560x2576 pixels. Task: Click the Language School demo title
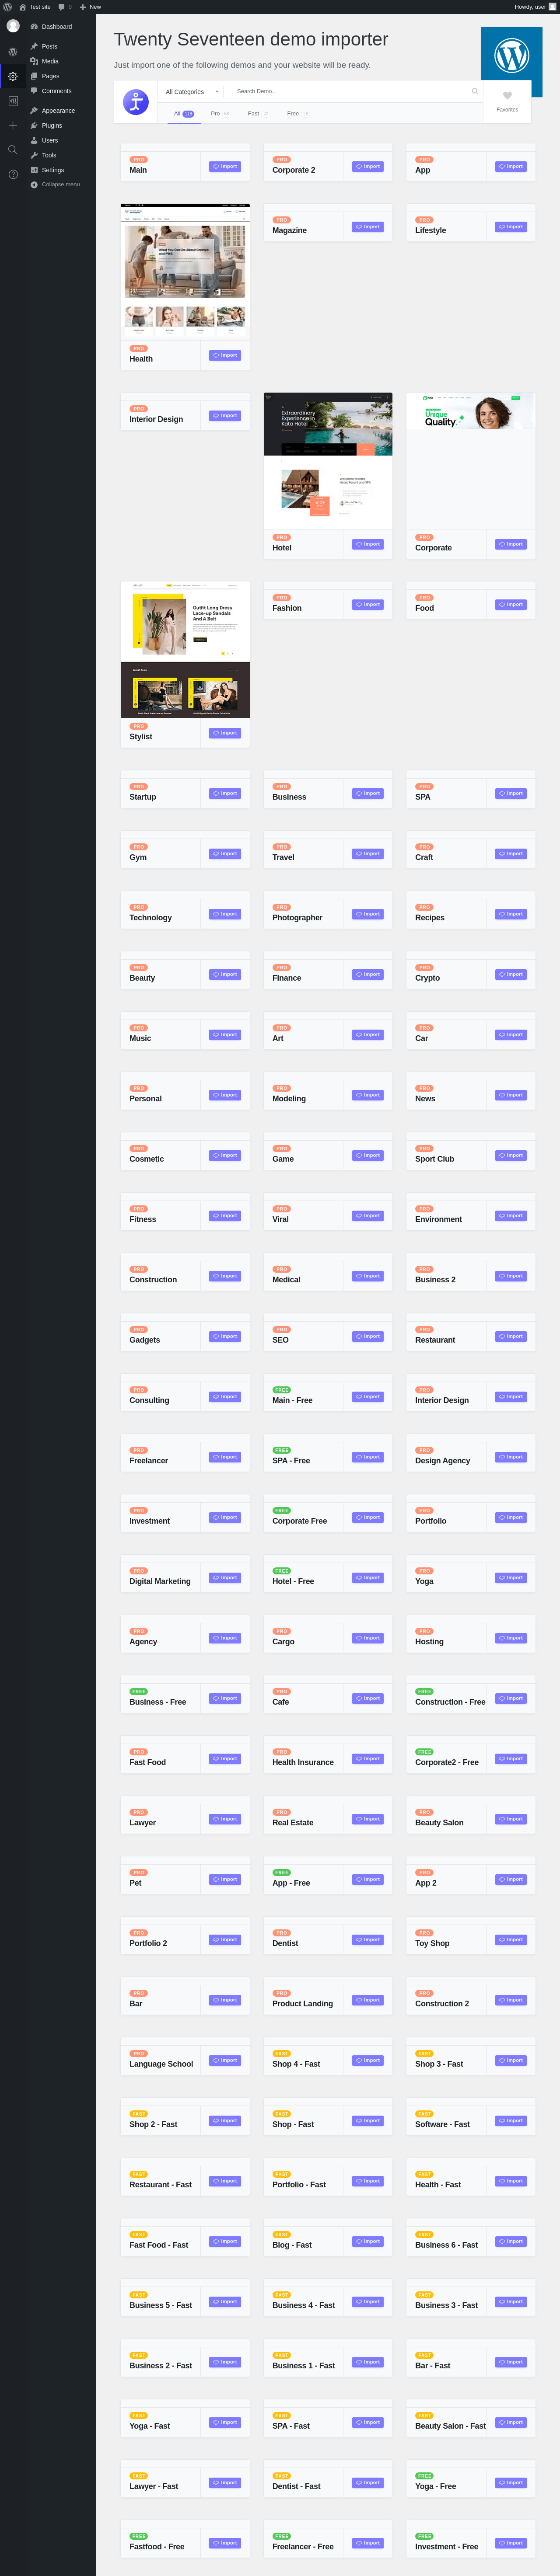click(x=161, y=2064)
